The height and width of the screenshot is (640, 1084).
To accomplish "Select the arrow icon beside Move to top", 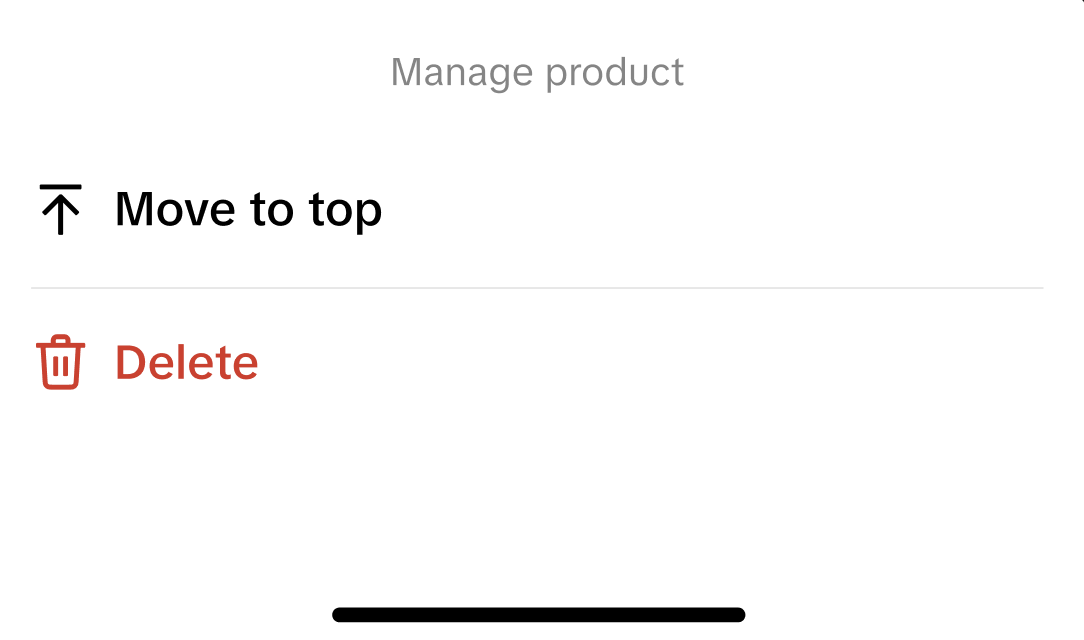I will point(60,210).
